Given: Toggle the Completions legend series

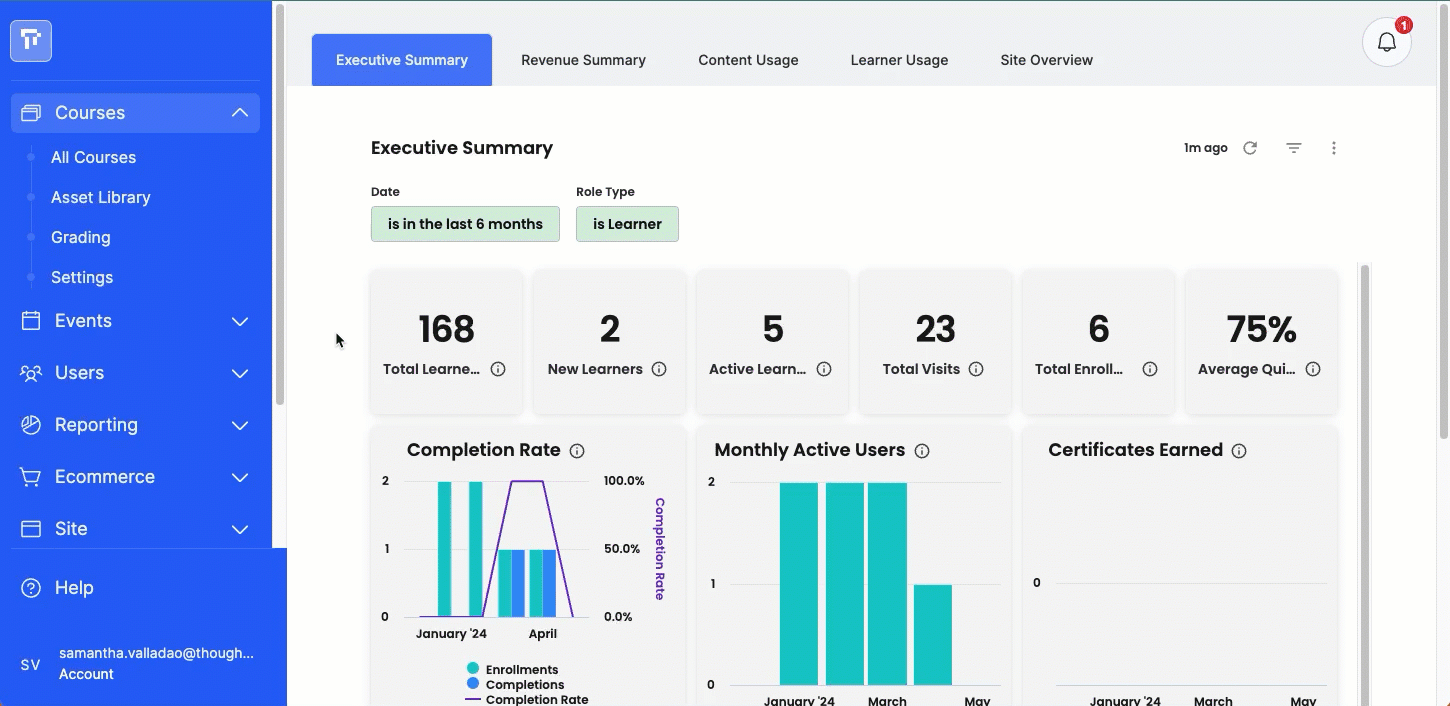Looking at the screenshot, I should coord(515,684).
